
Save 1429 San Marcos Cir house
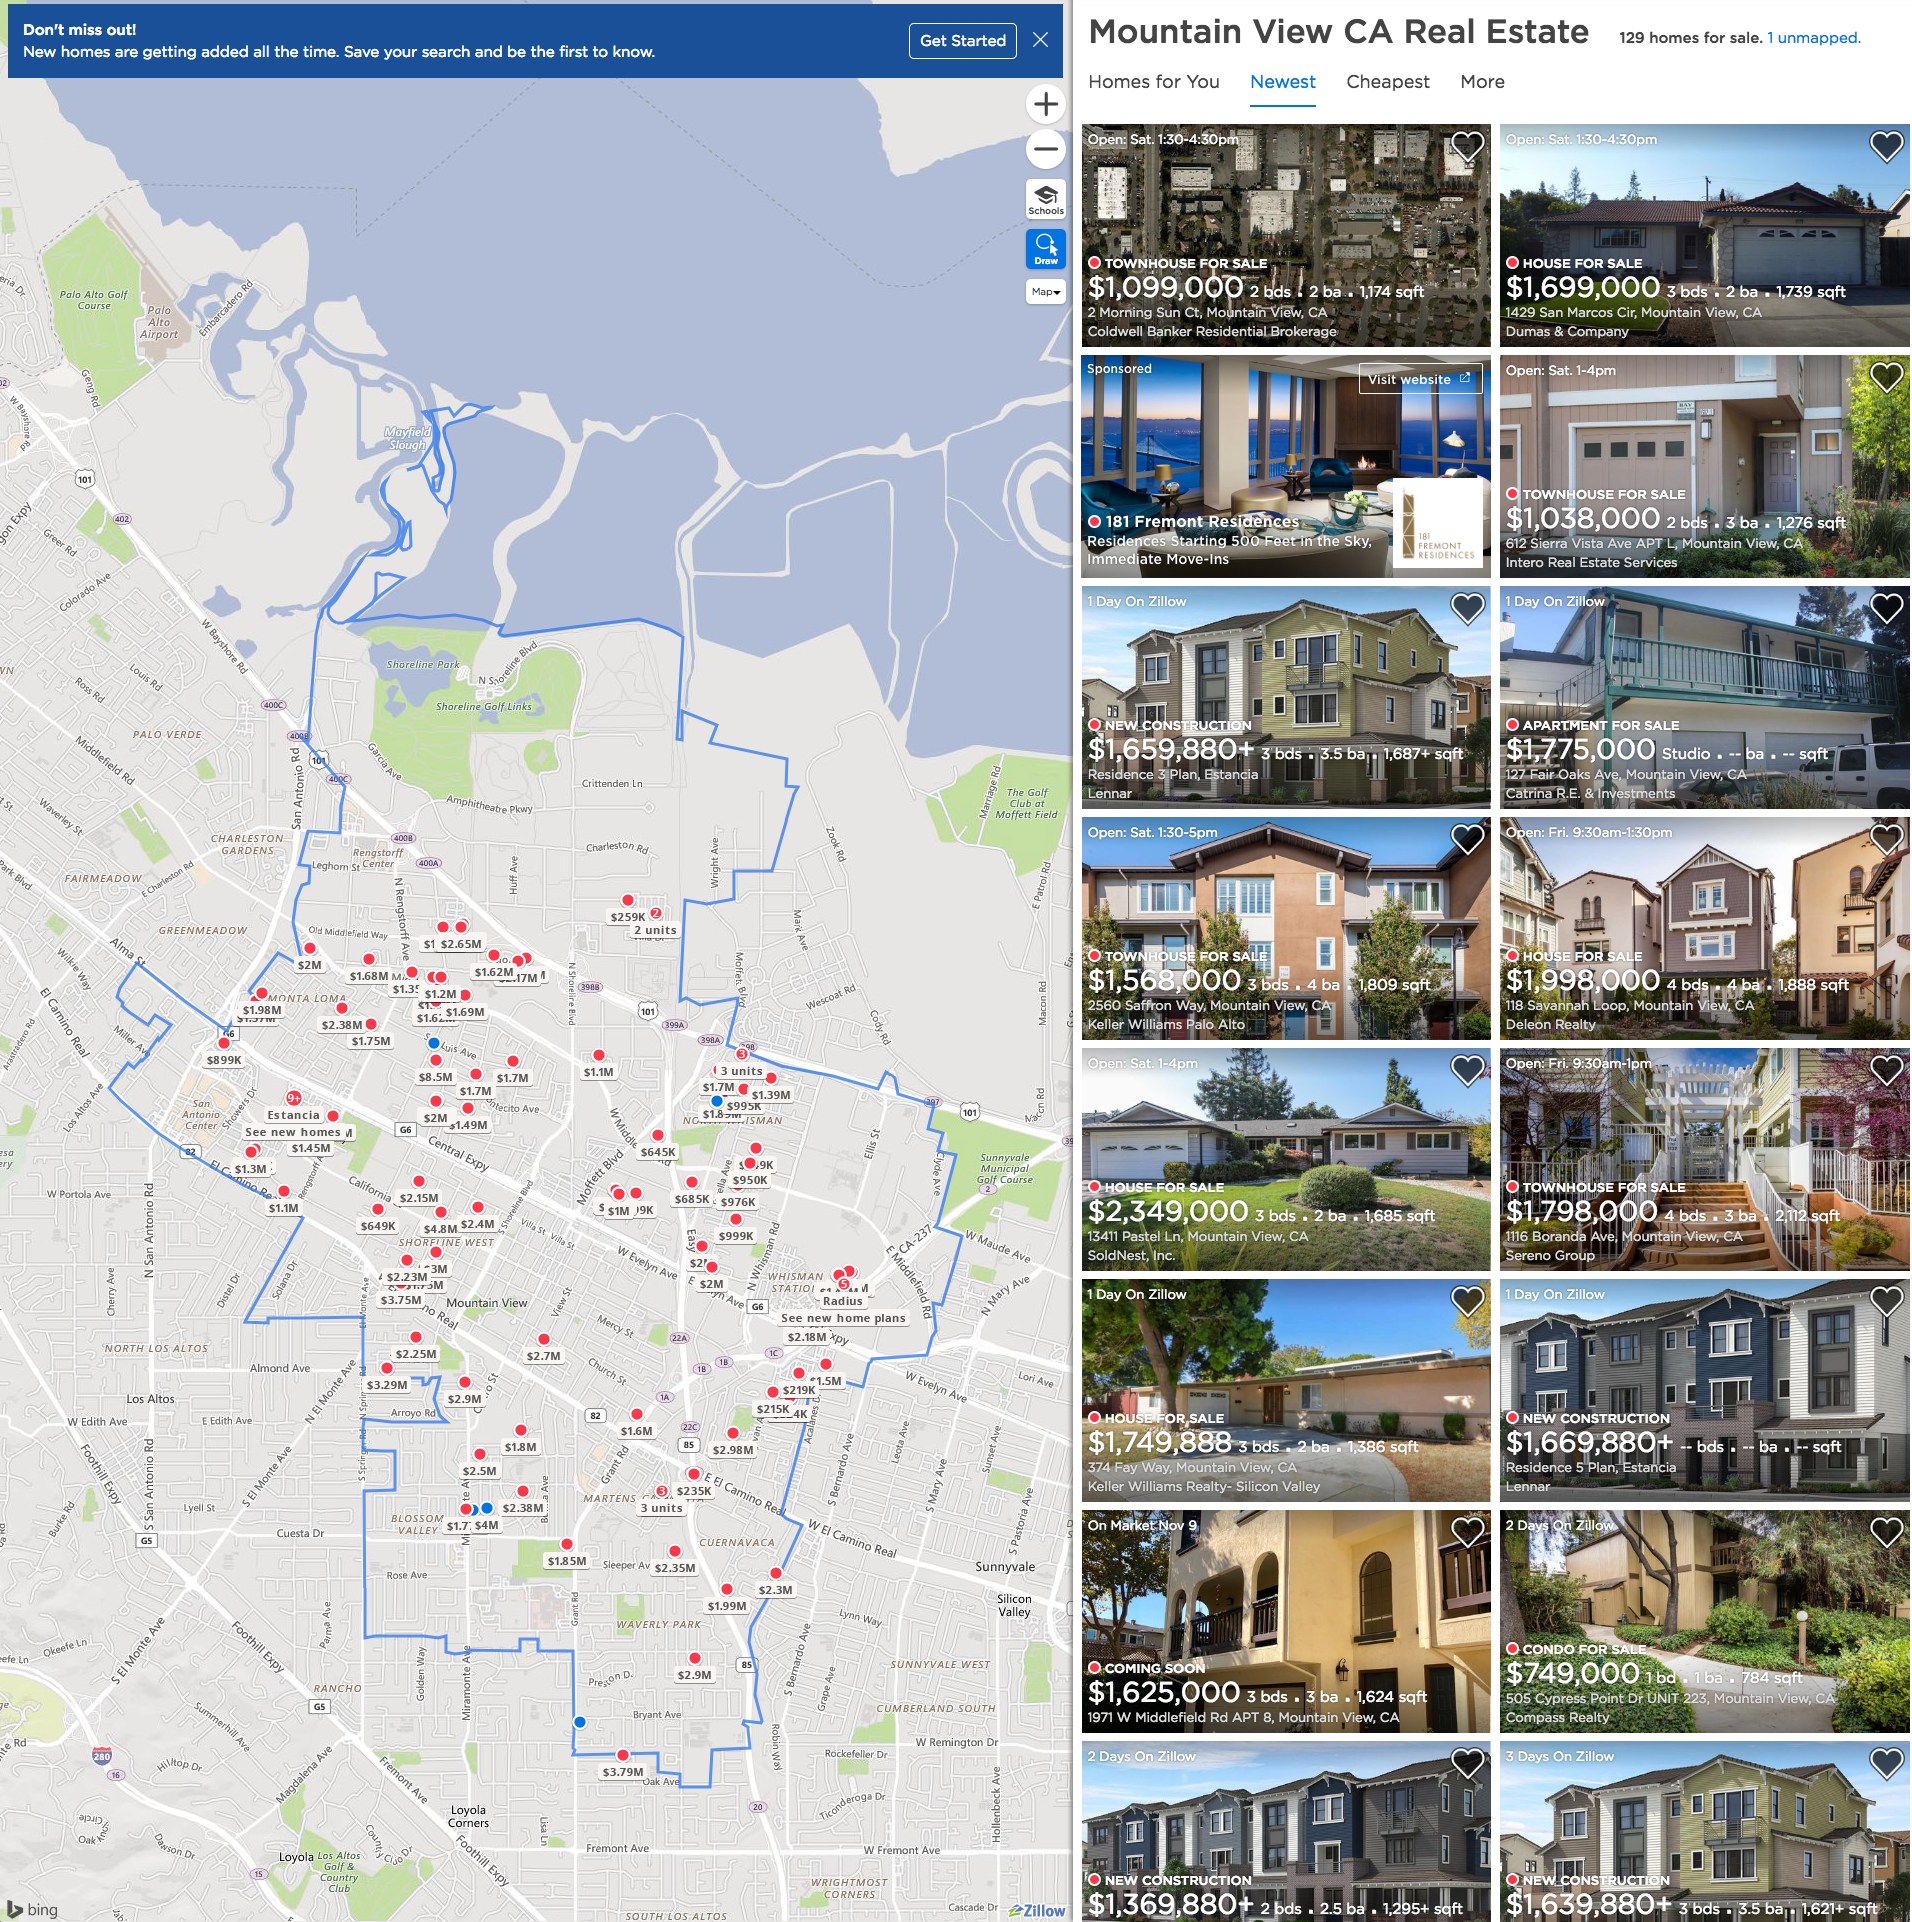coord(1886,147)
